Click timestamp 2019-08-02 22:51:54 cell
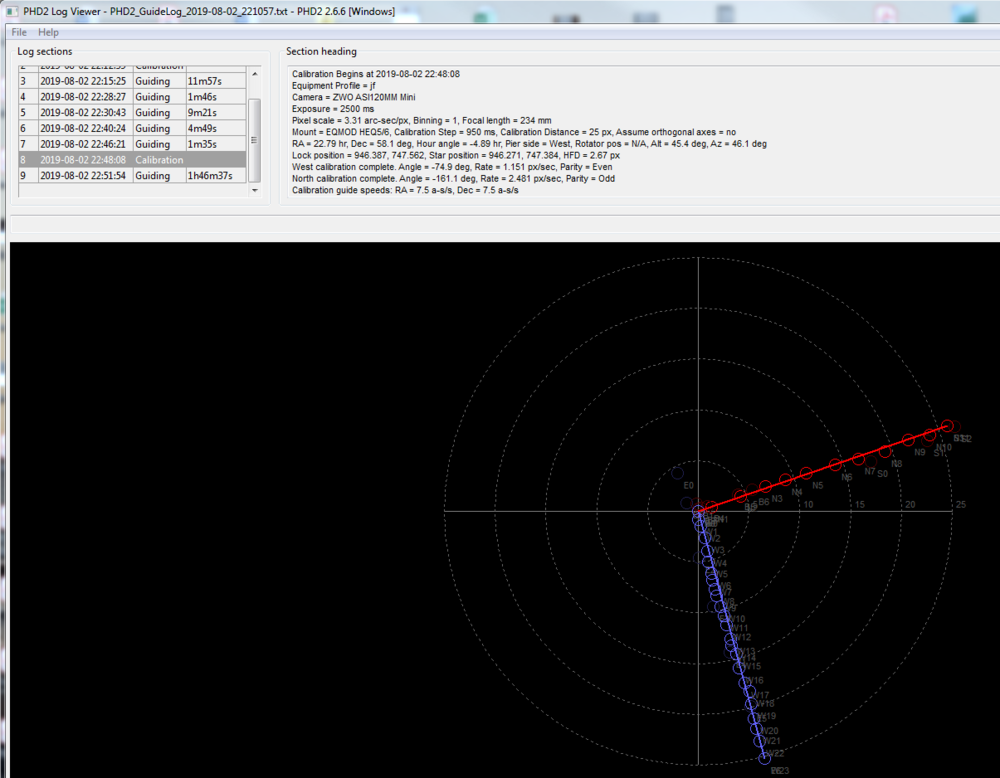The image size is (1000, 778). click(x=84, y=175)
